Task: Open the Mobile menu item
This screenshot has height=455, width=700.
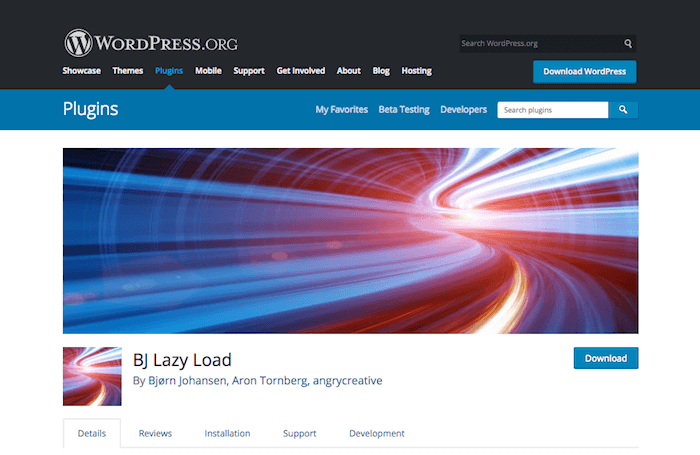Action: (208, 71)
